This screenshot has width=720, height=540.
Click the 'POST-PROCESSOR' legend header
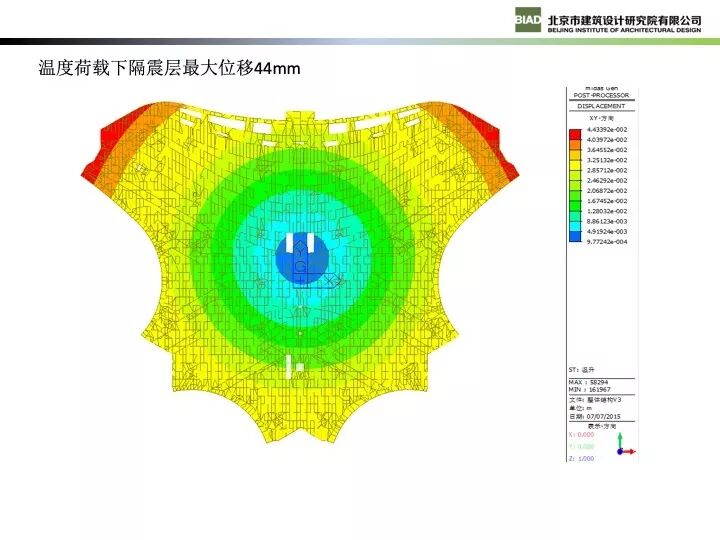click(601, 95)
